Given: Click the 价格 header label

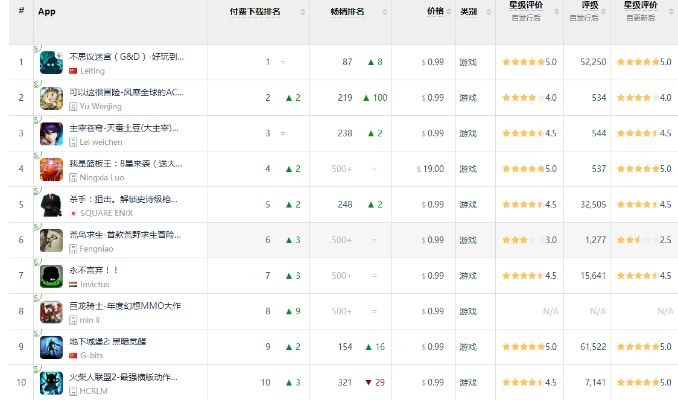Looking at the screenshot, I should click(x=435, y=11).
